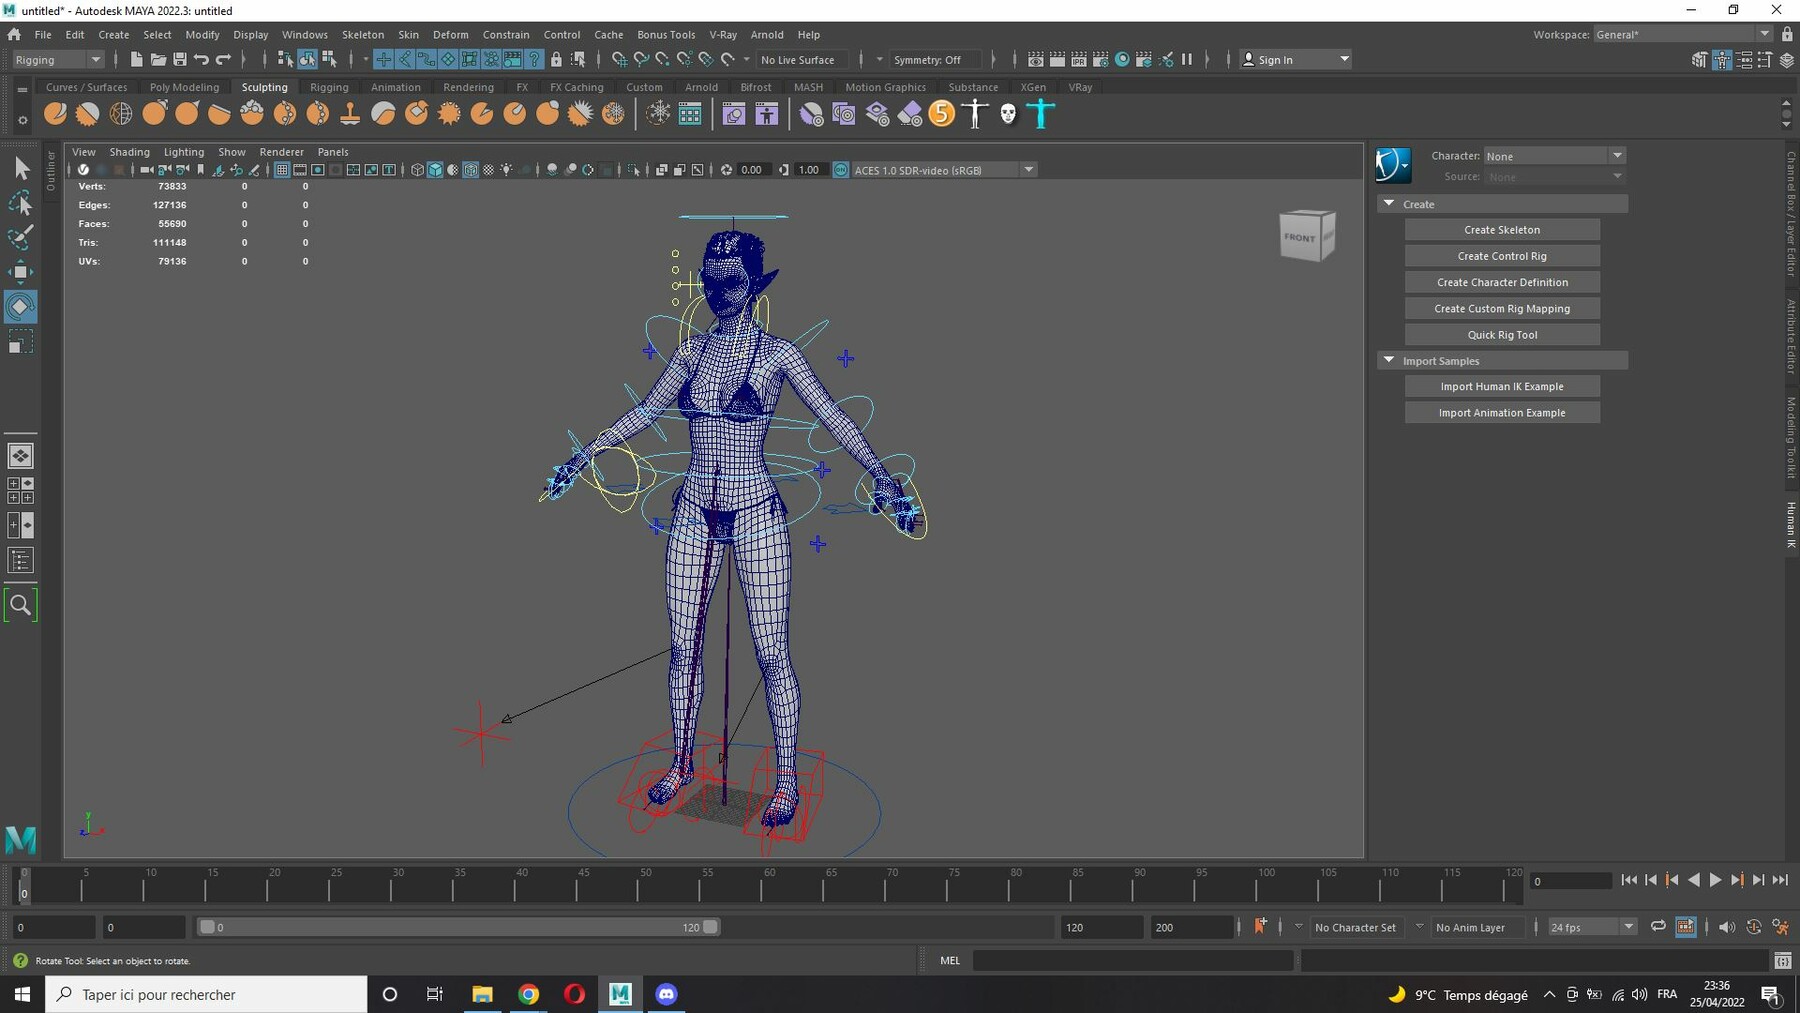This screenshot has width=1800, height=1013.
Task: Toggle the HumanIK panel from the status line
Action: click(x=1722, y=60)
